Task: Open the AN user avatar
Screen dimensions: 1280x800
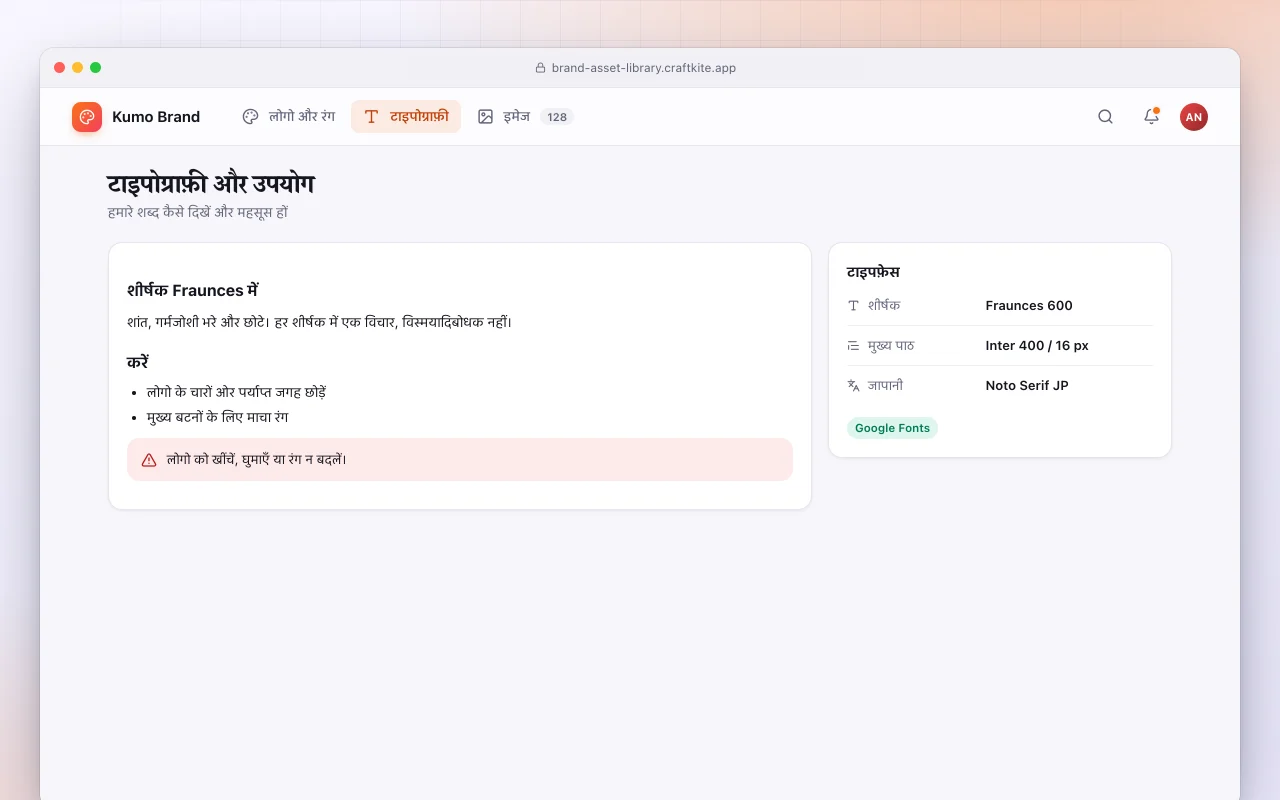Action: (1194, 117)
